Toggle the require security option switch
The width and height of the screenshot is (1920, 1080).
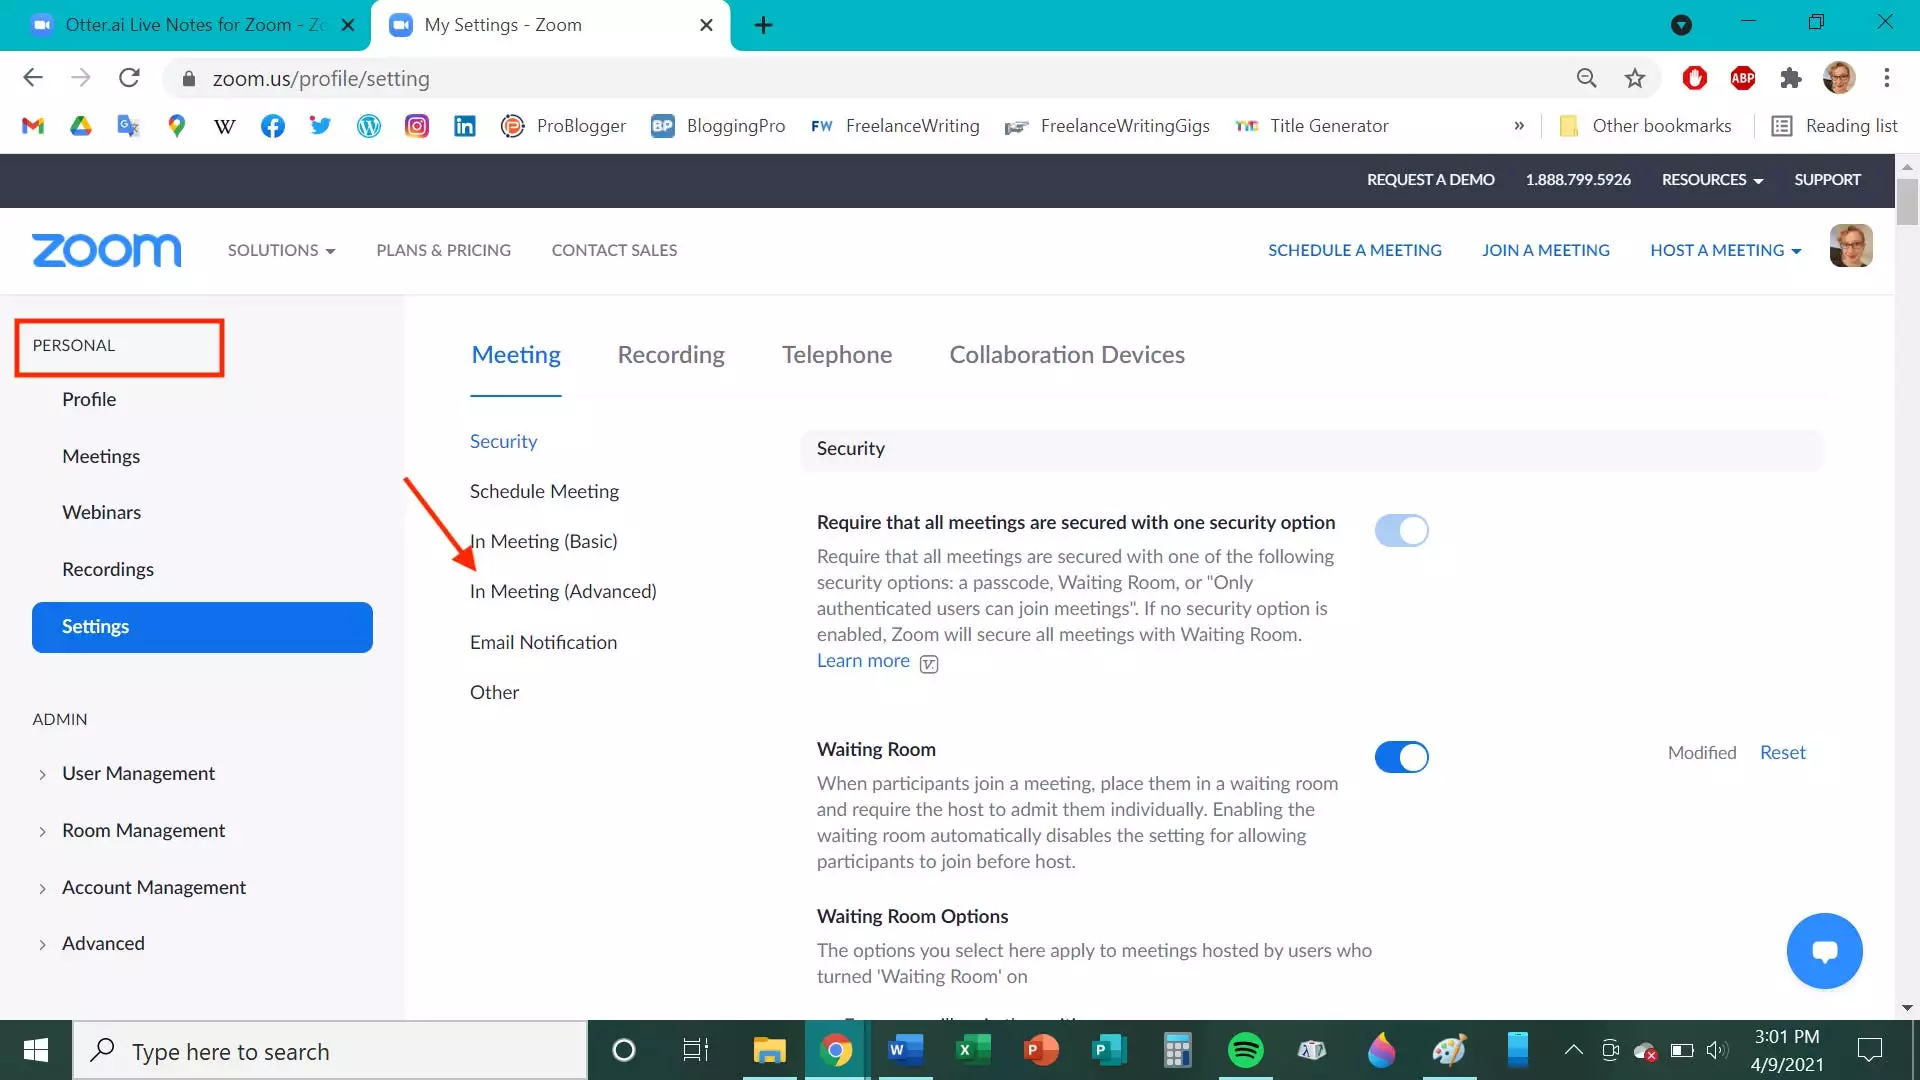(x=1401, y=530)
